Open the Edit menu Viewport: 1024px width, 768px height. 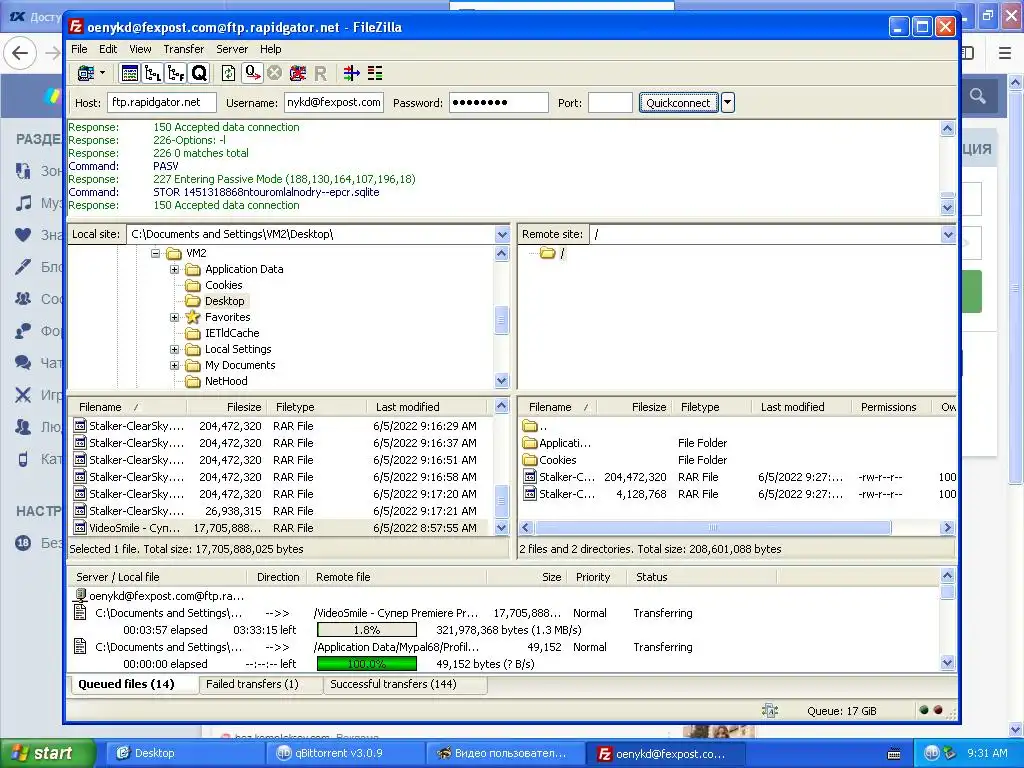tap(108, 49)
